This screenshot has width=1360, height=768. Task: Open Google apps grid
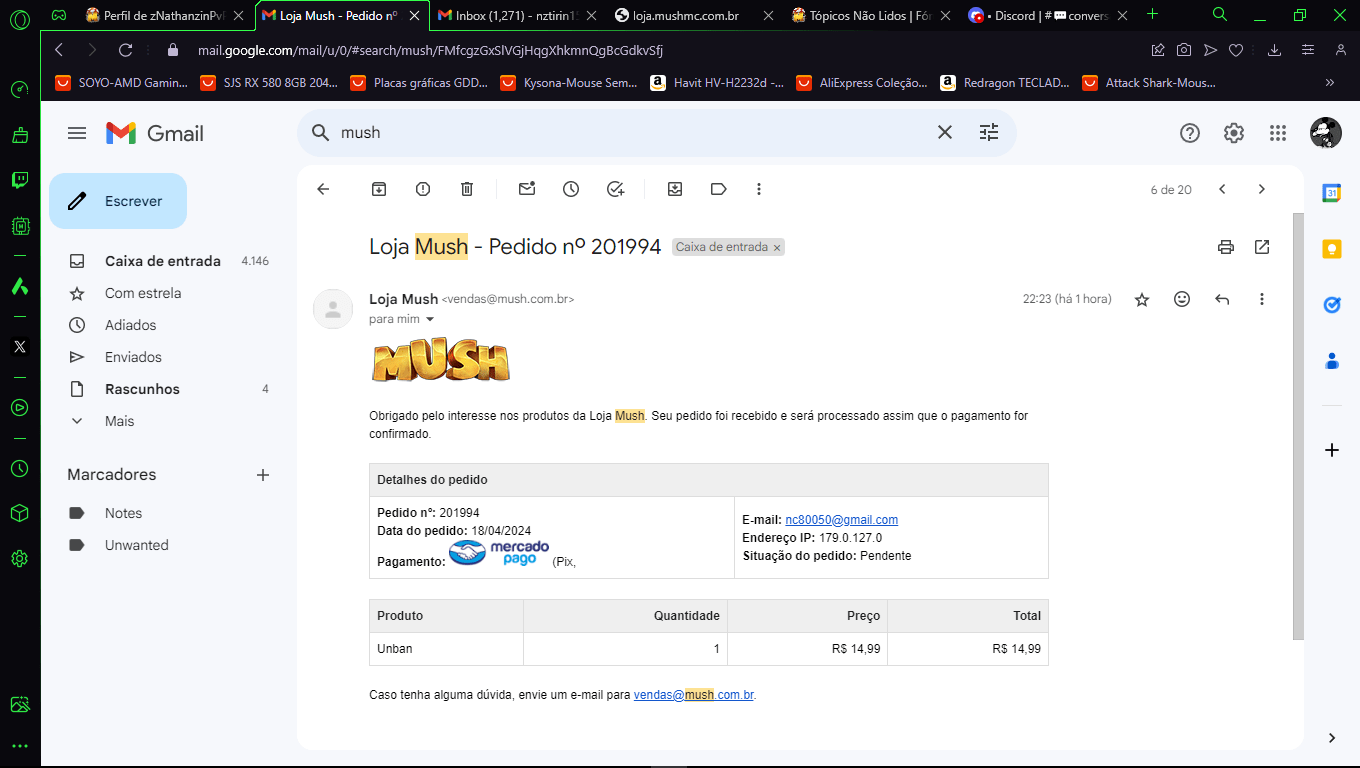(1278, 133)
